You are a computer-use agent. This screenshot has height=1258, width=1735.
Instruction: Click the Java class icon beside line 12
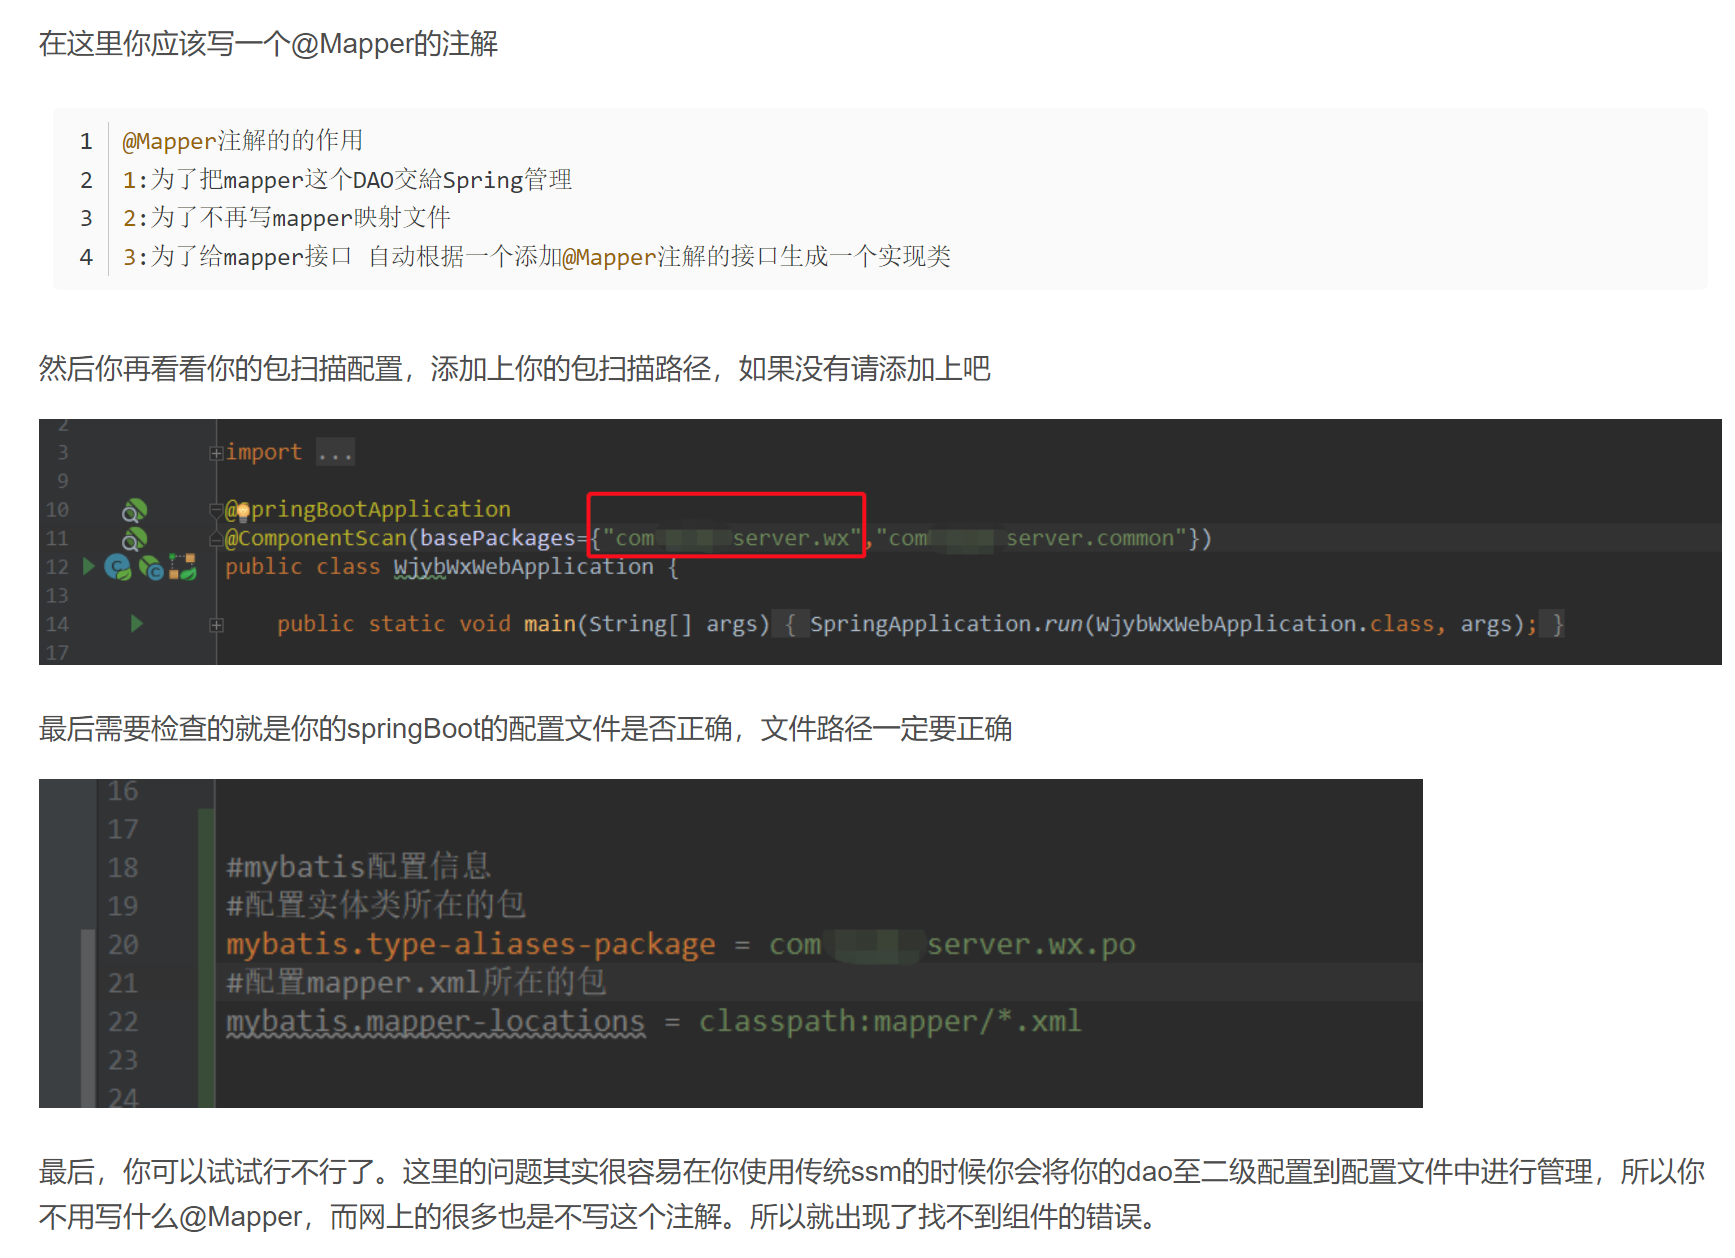[x=116, y=568]
